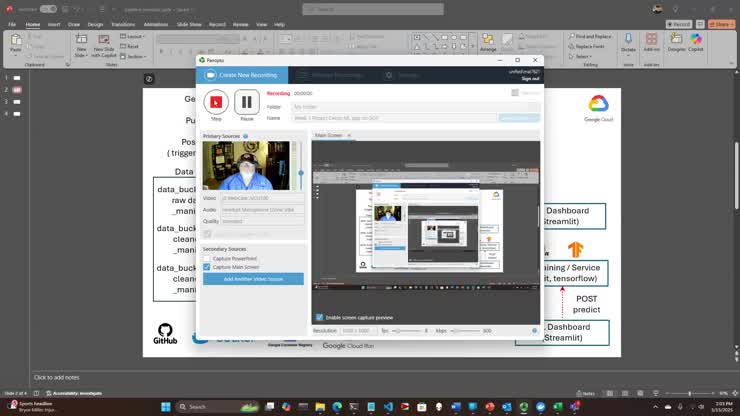This screenshot has width=740, height=416.
Task: Expand the Section dropdown in PowerPoint
Action: pos(134,57)
